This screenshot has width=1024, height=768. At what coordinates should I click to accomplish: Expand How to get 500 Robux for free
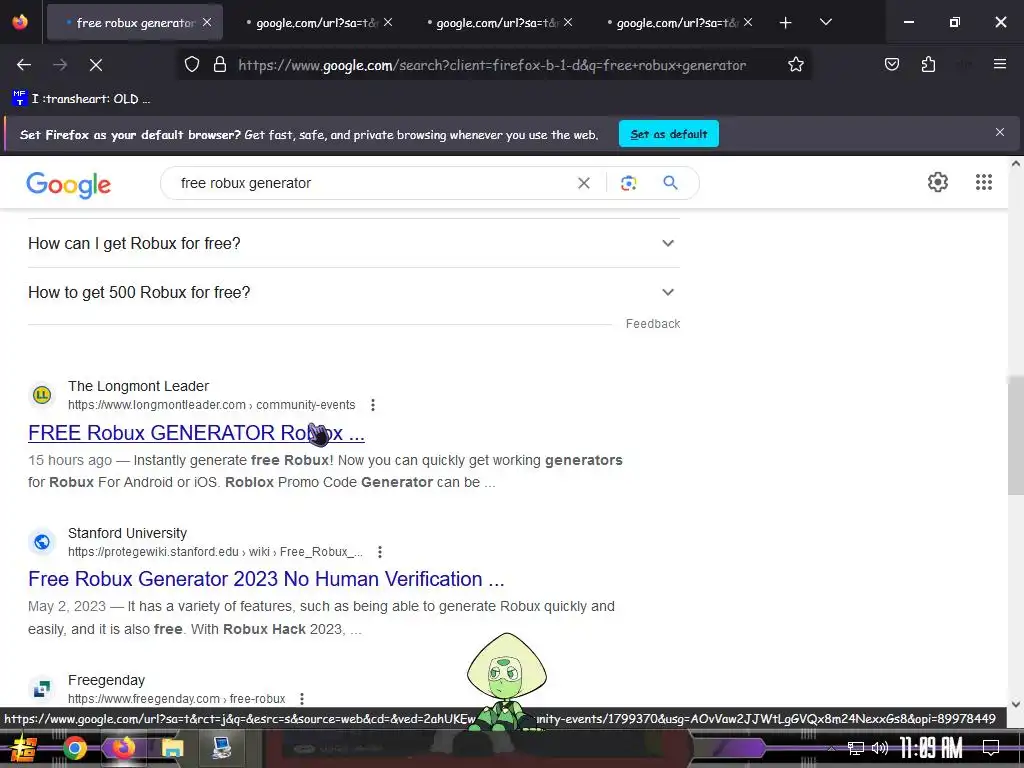pyautogui.click(x=354, y=292)
